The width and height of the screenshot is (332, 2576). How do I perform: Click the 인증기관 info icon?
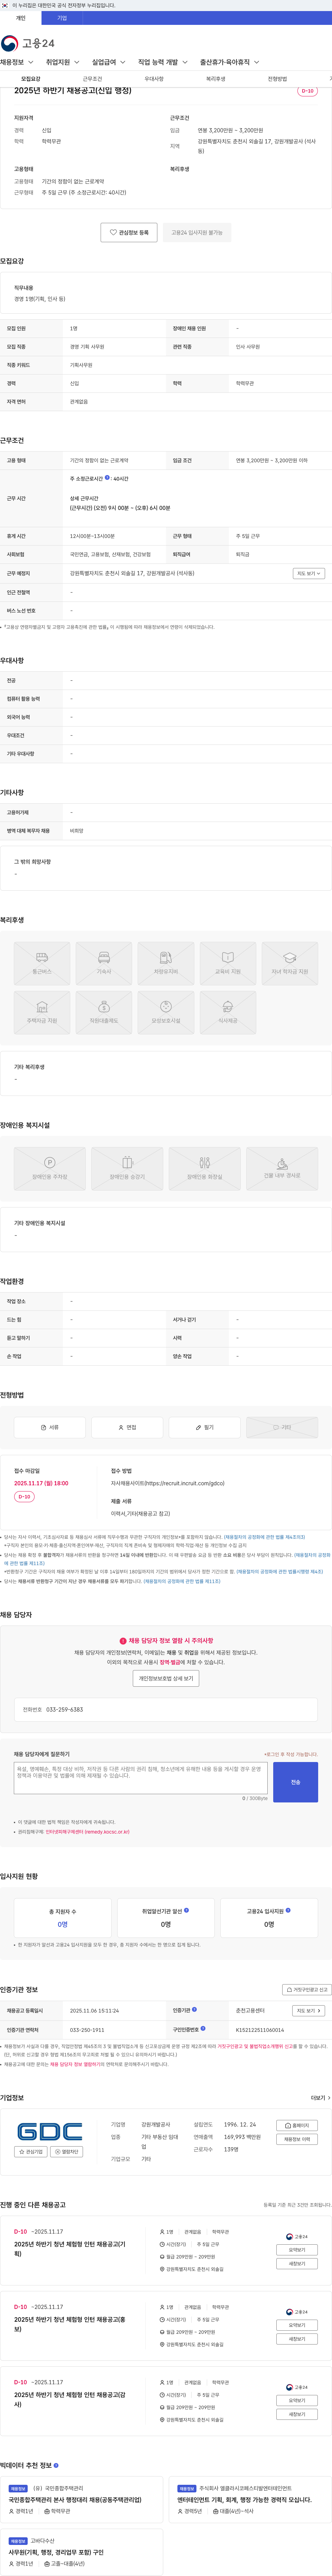(x=194, y=2009)
